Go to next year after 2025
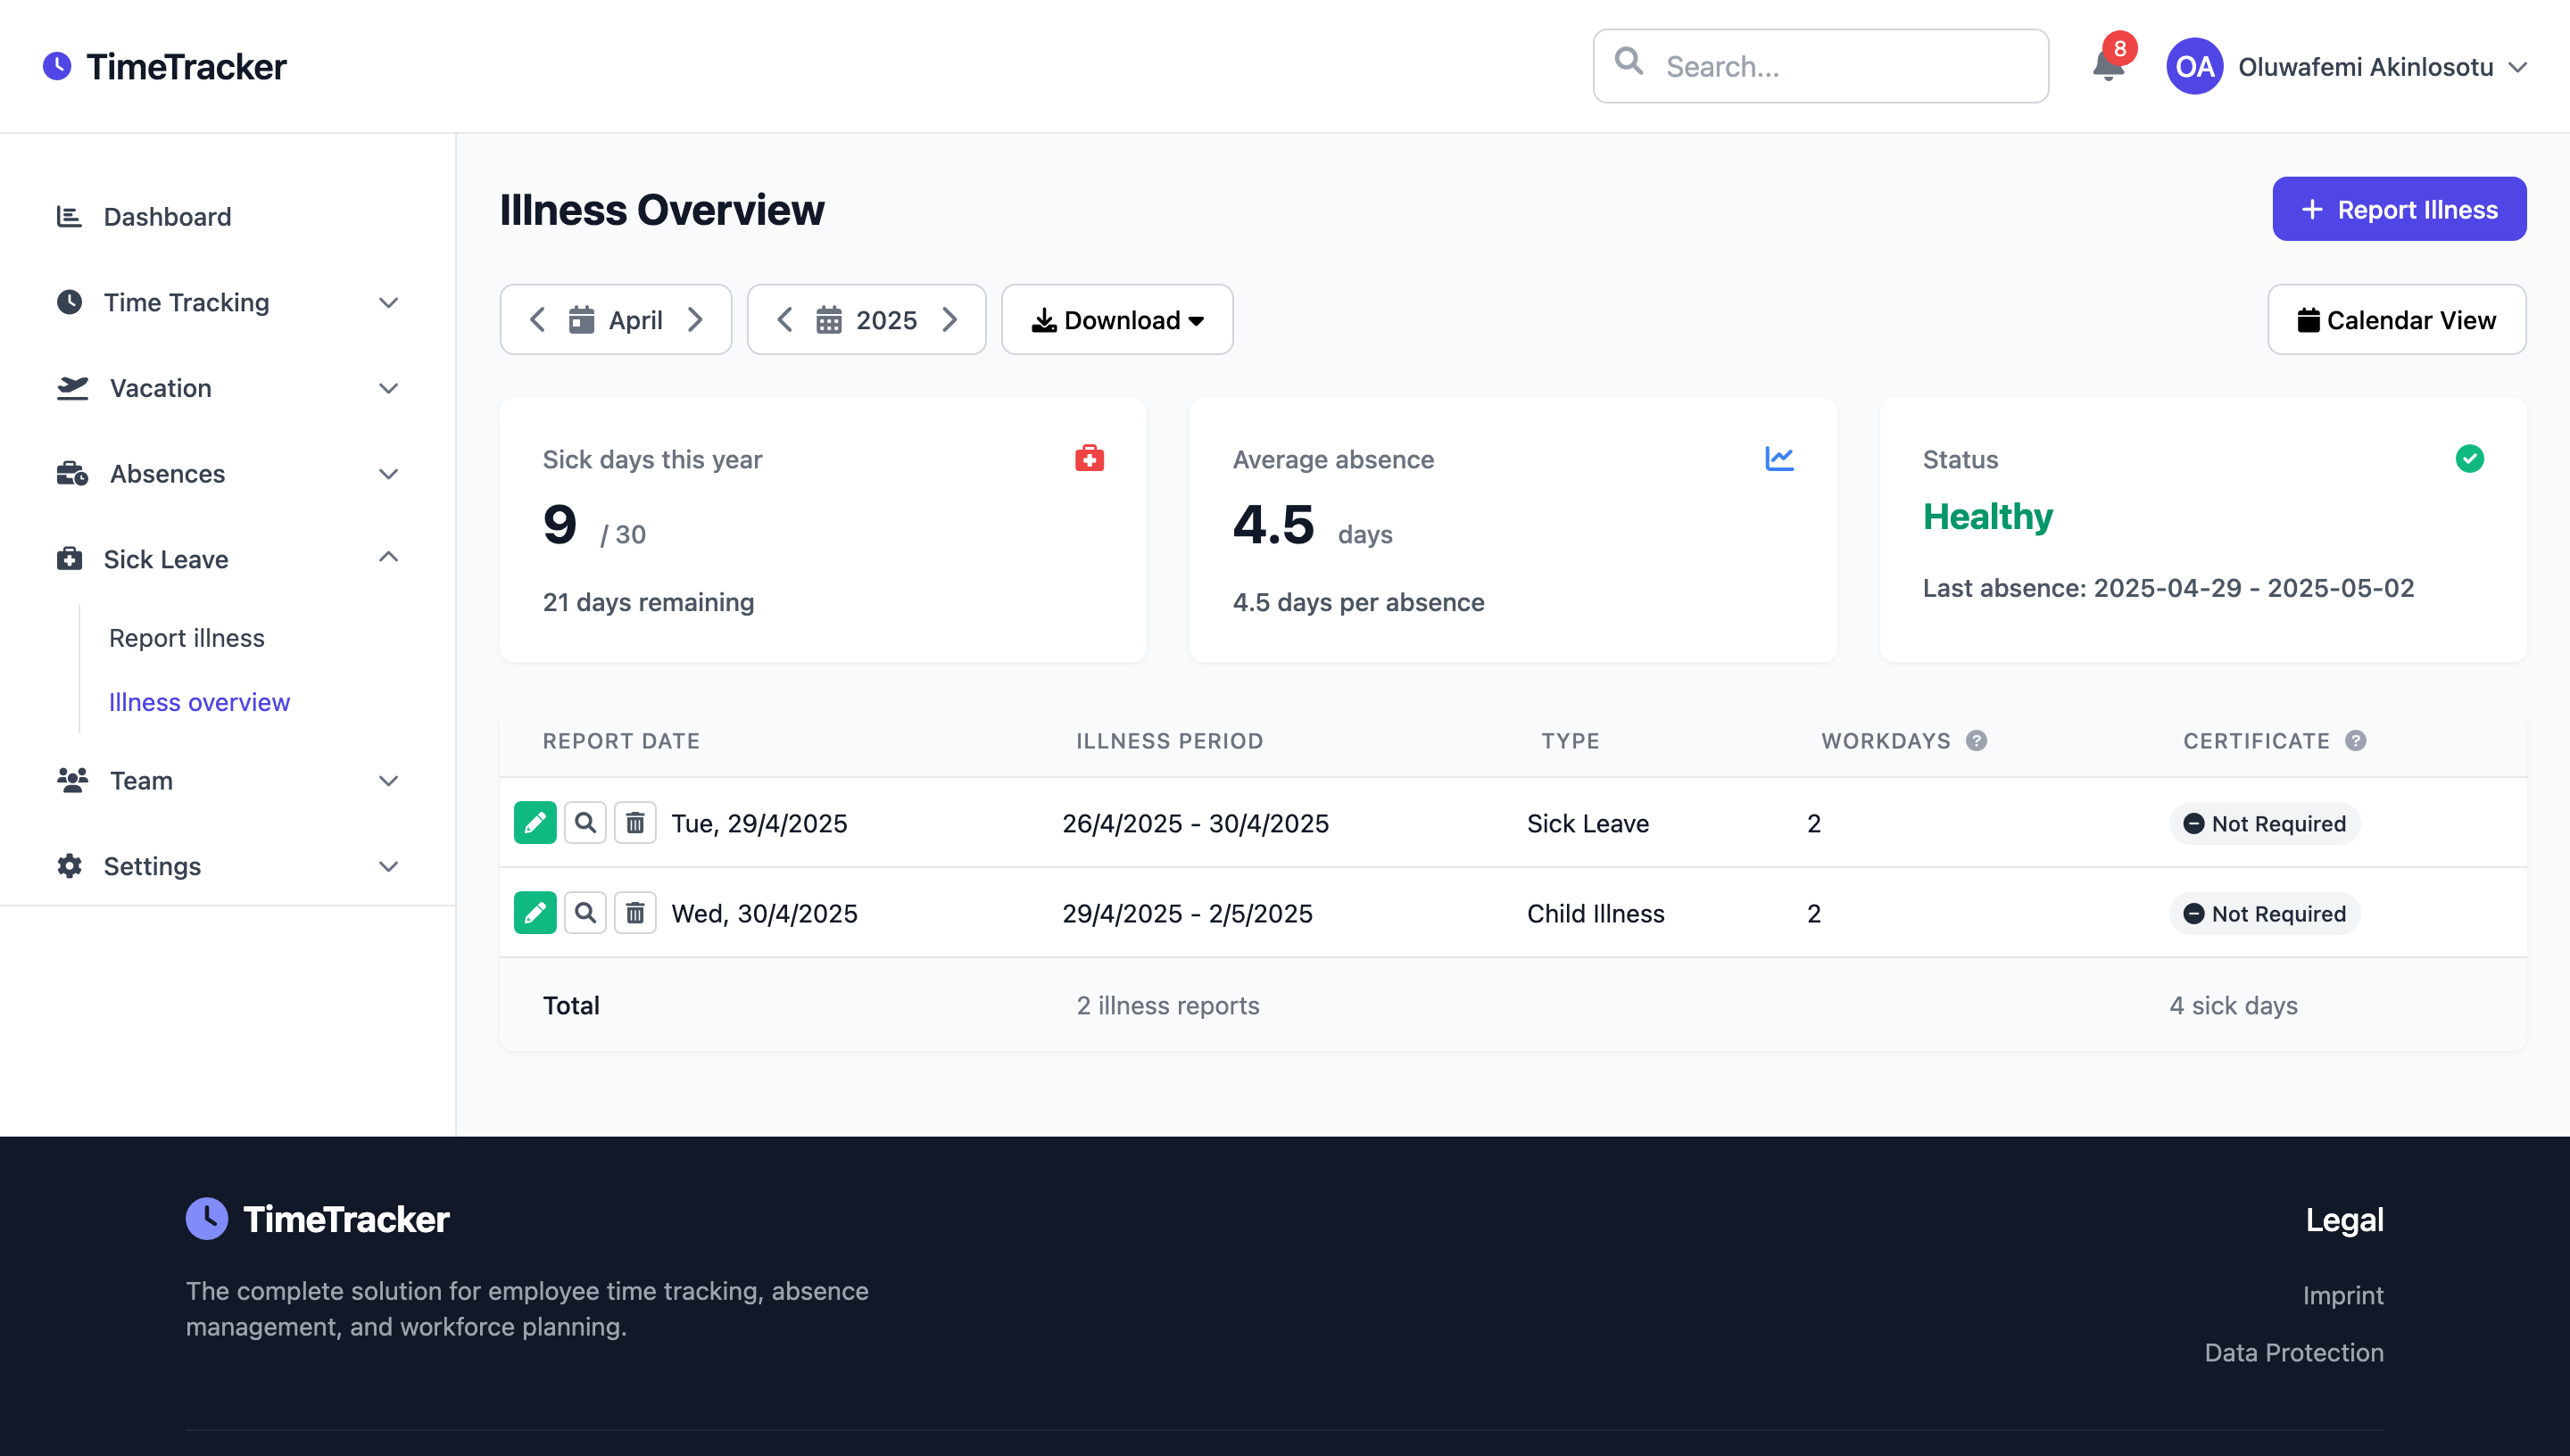Image resolution: width=2570 pixels, height=1456 pixels. pyautogui.click(x=950, y=320)
